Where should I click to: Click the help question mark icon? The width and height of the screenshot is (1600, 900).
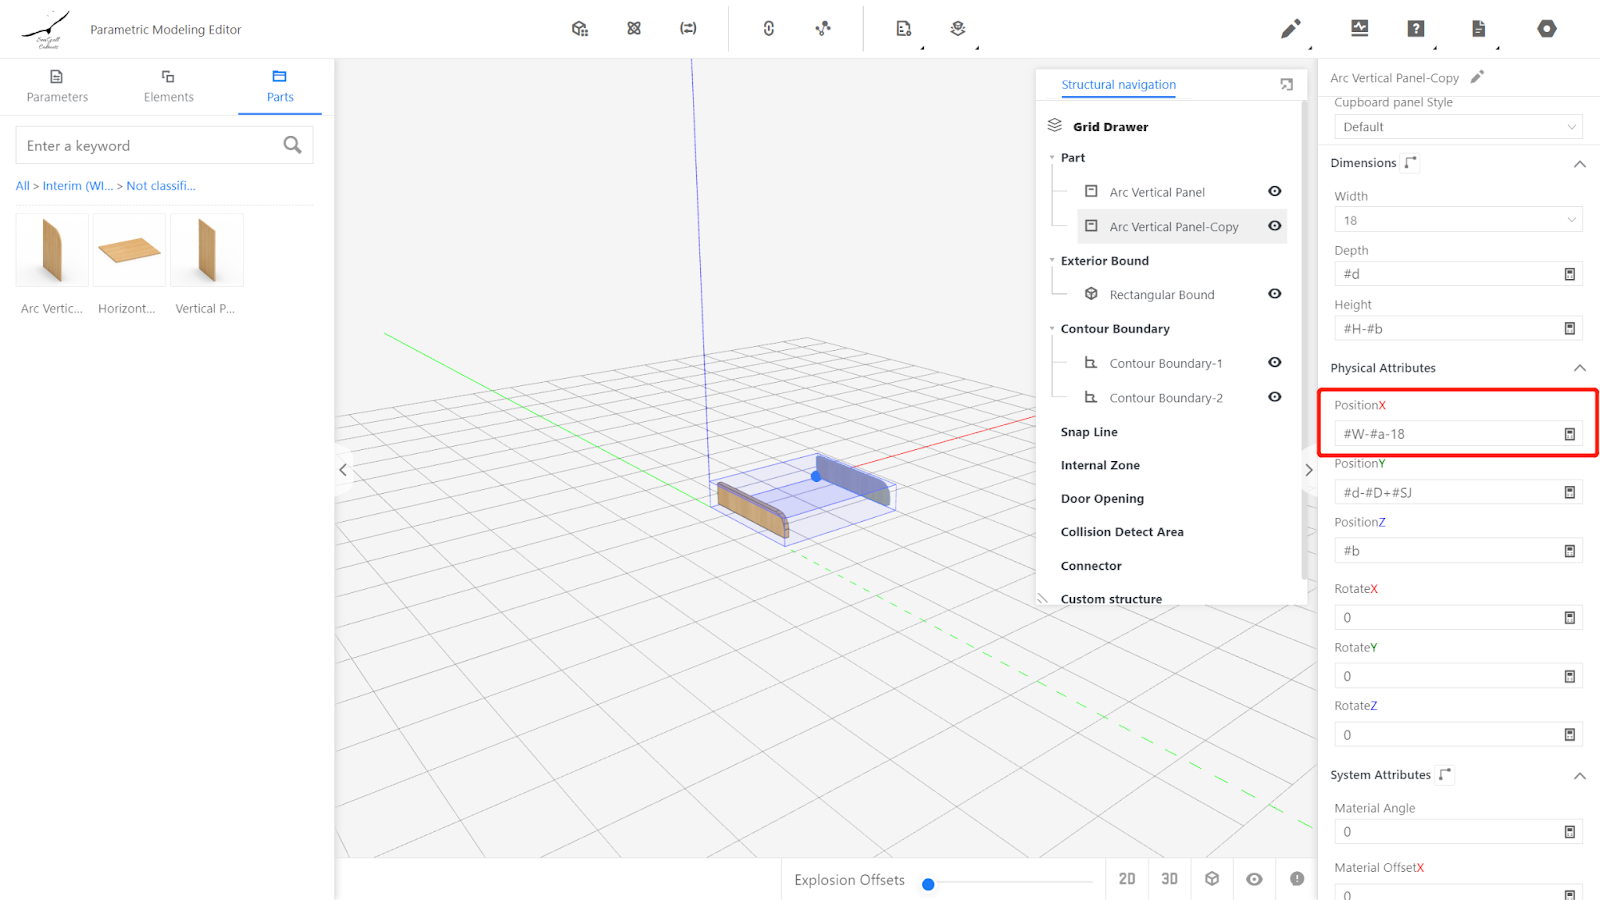[1416, 29]
